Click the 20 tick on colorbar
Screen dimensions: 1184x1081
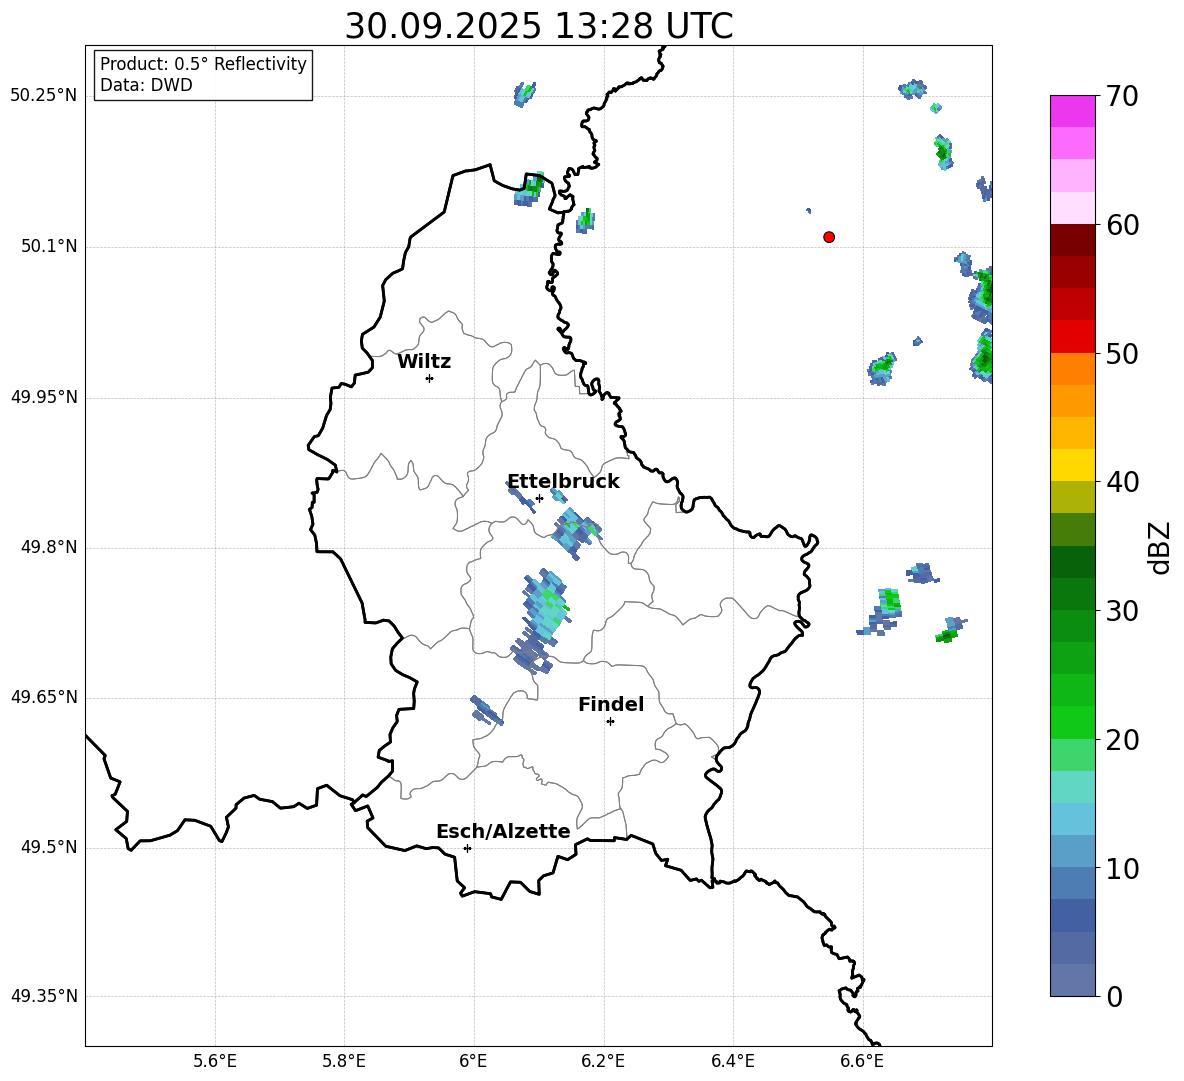pyautogui.click(x=1122, y=740)
